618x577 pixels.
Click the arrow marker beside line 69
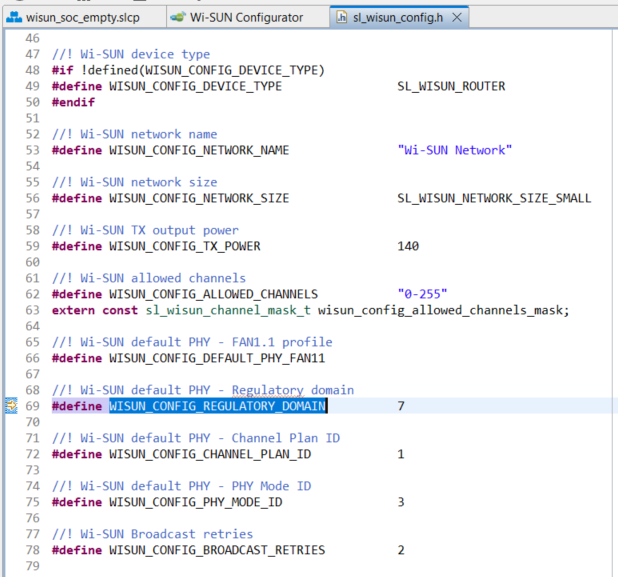coord(11,406)
